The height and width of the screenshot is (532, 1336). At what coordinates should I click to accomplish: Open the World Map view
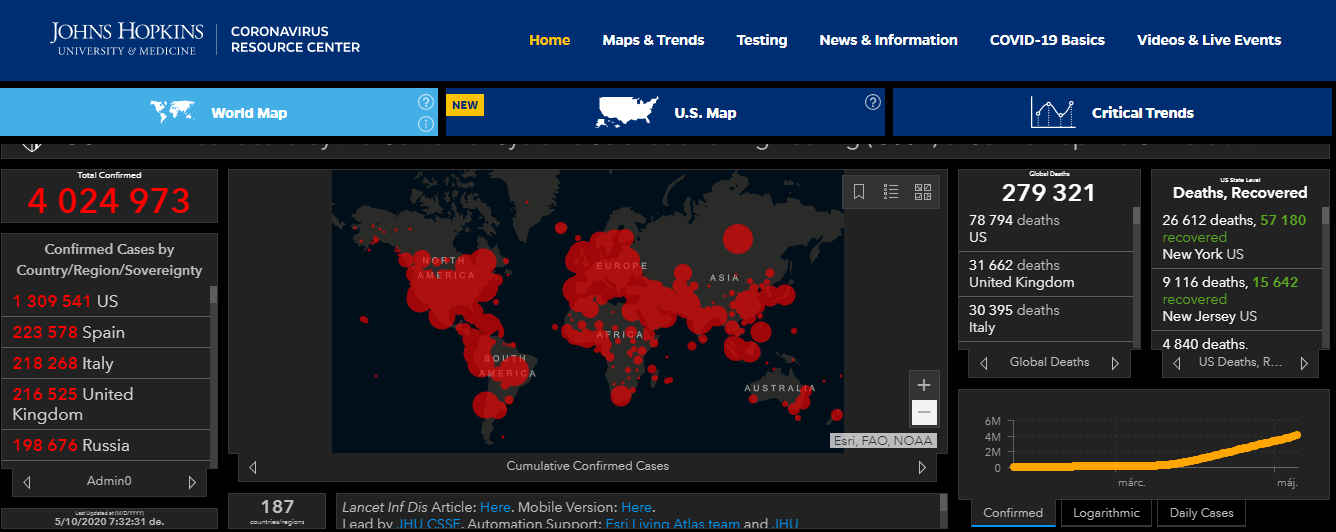[x=219, y=112]
